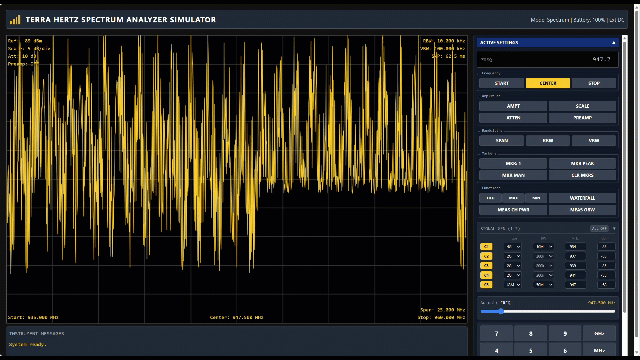
Task: Open fifth signal row's bandwidth dropdown
Action: pyautogui.click(x=543, y=285)
